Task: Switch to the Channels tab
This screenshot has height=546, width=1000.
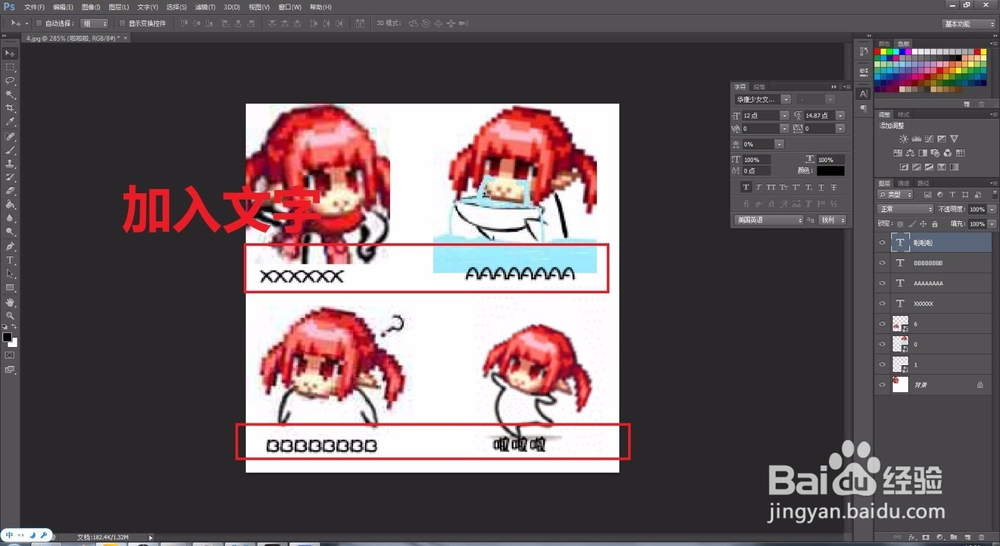Action: [904, 183]
